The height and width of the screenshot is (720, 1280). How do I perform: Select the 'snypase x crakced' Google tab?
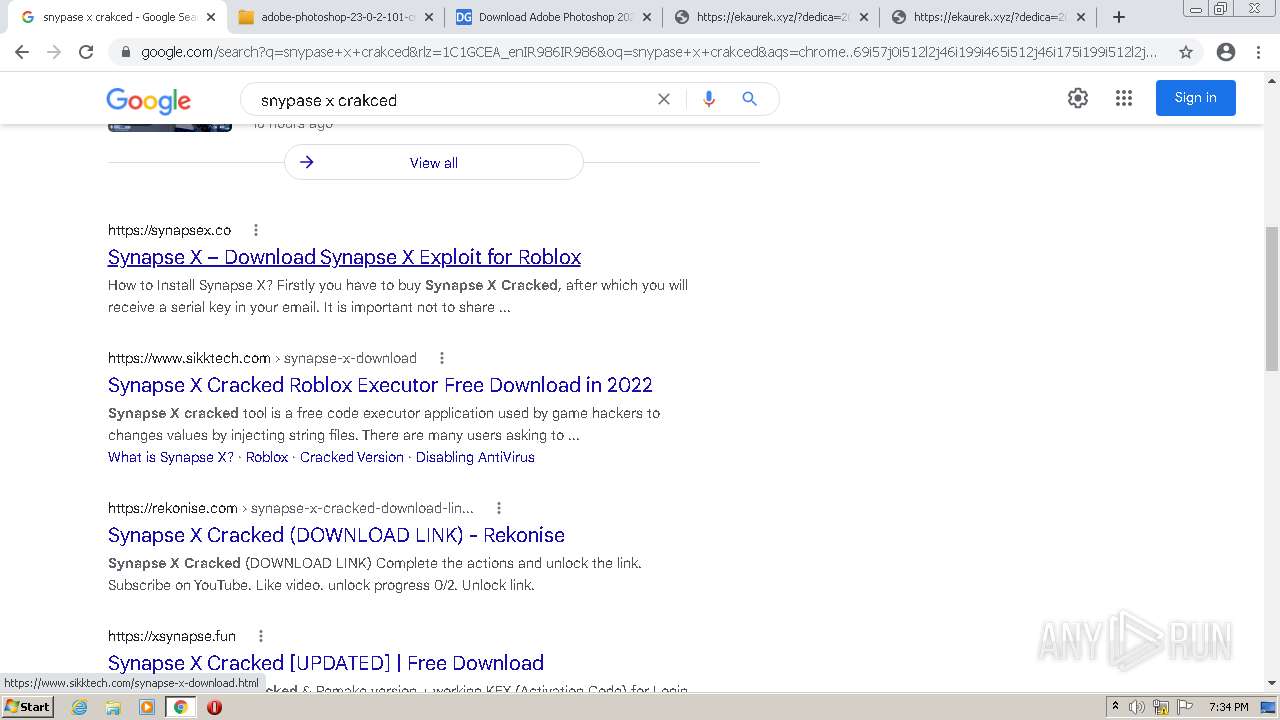coord(118,17)
